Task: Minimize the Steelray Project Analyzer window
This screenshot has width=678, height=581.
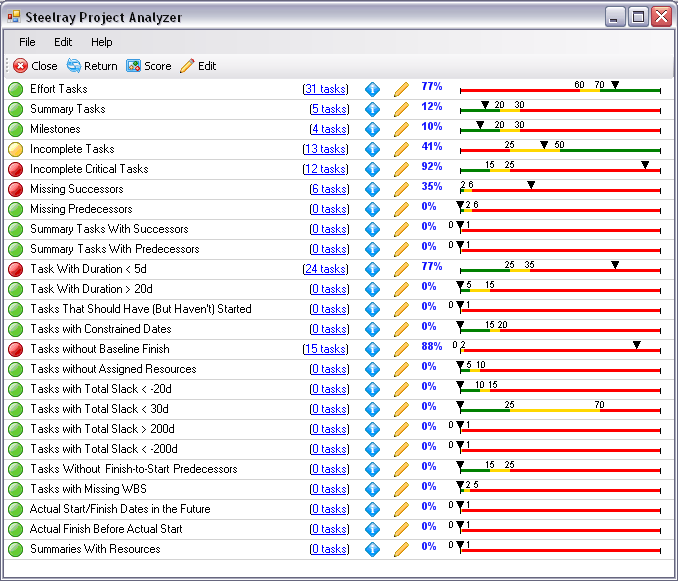Action: 614,17
